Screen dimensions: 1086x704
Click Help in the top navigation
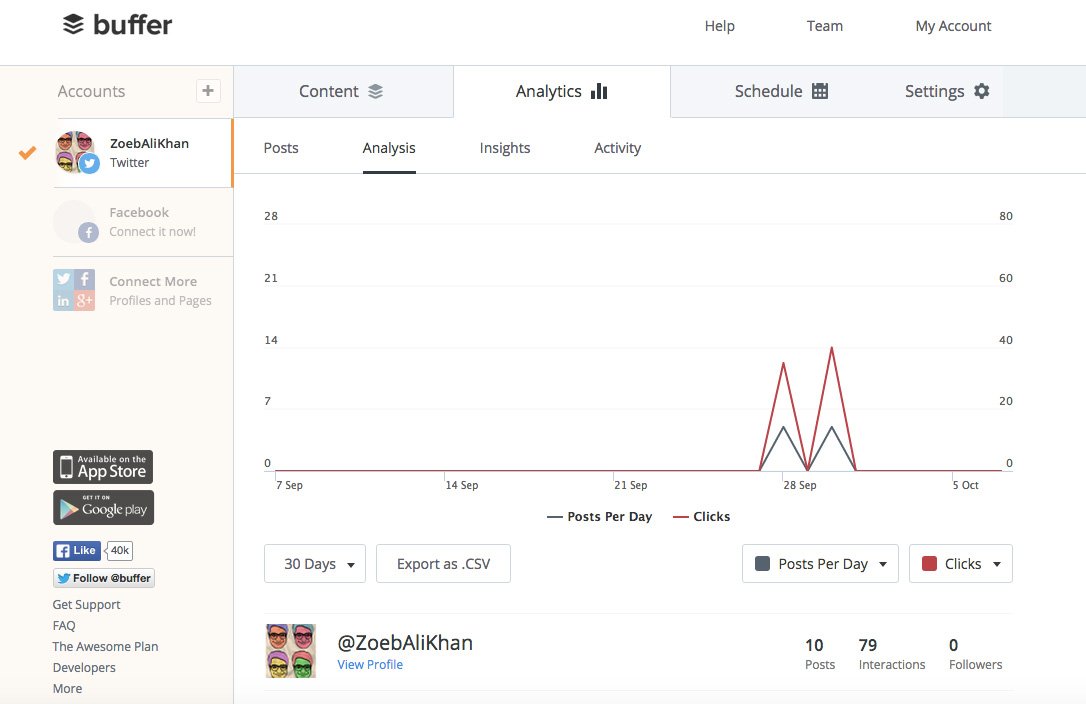tap(720, 26)
